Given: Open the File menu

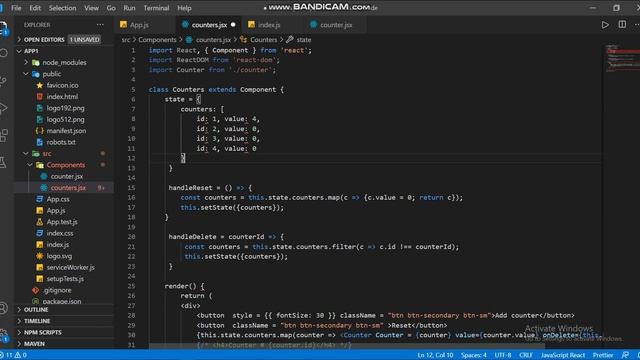Looking at the screenshot, I should pyautogui.click(x=16, y=8).
